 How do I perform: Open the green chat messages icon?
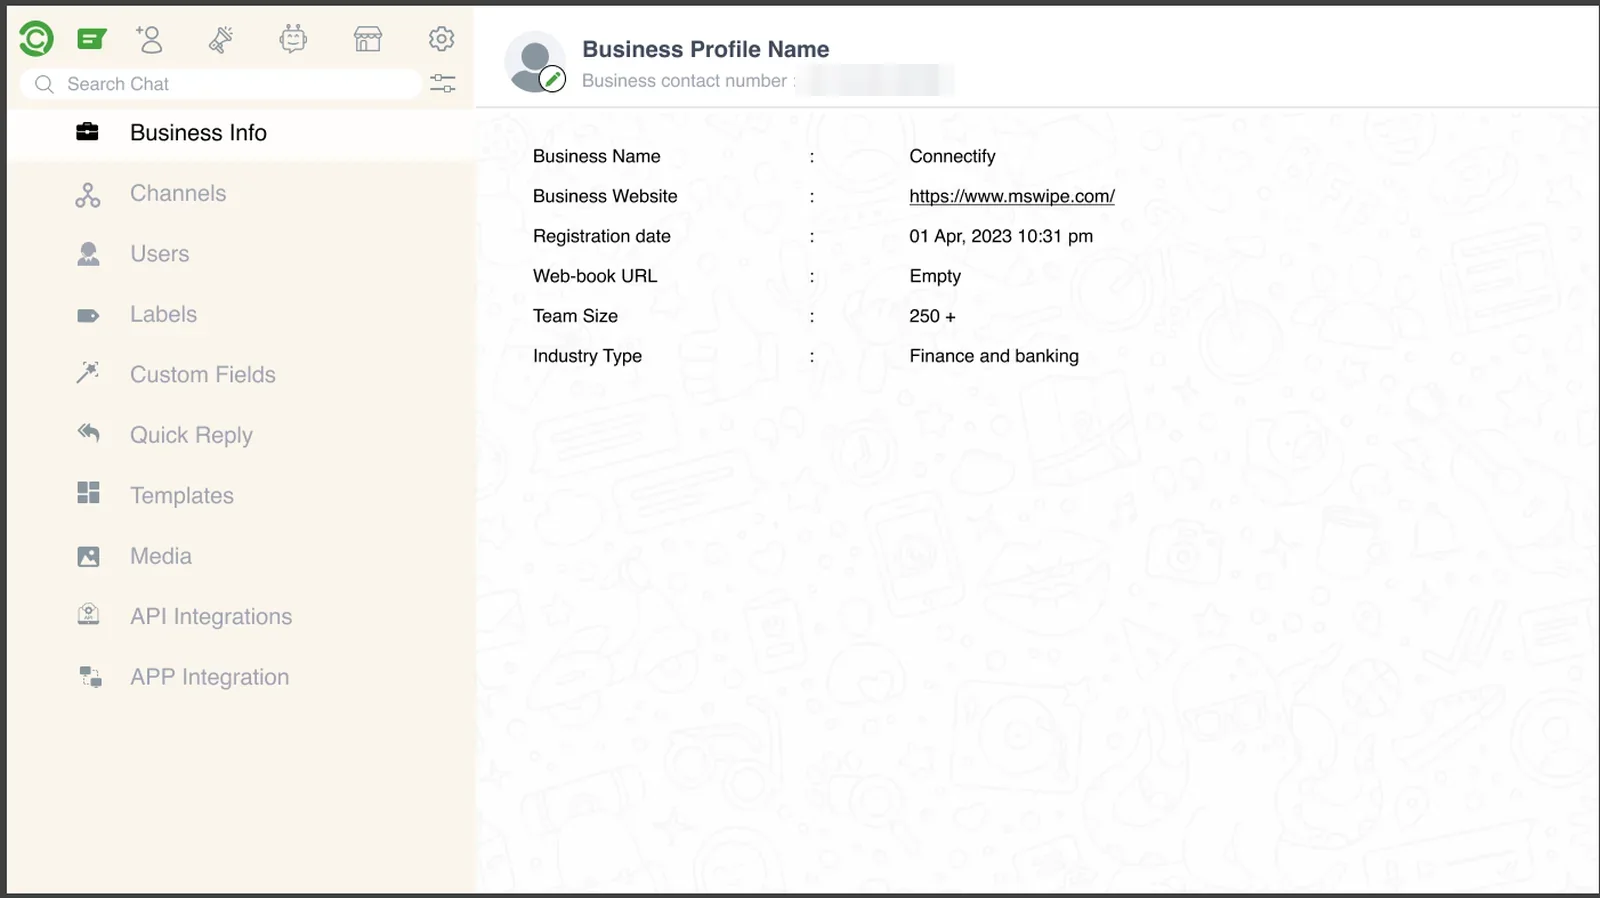coord(92,39)
